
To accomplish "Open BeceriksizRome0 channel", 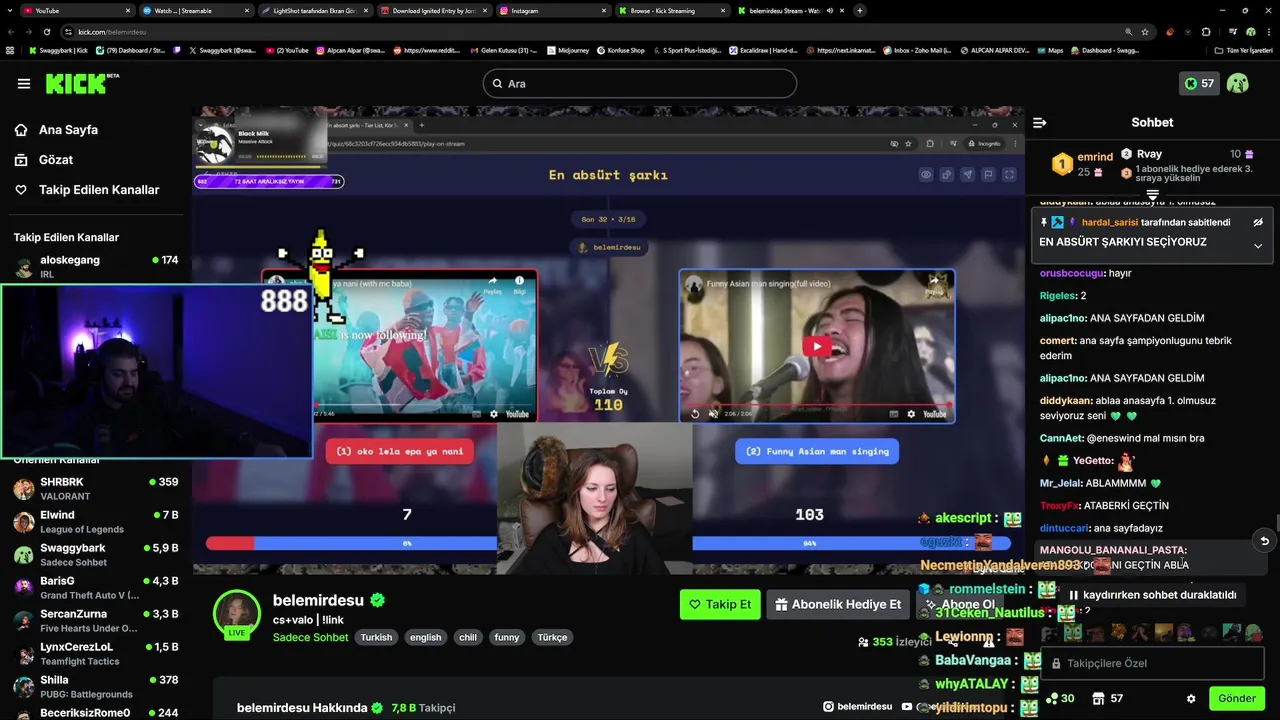I will (96, 713).
